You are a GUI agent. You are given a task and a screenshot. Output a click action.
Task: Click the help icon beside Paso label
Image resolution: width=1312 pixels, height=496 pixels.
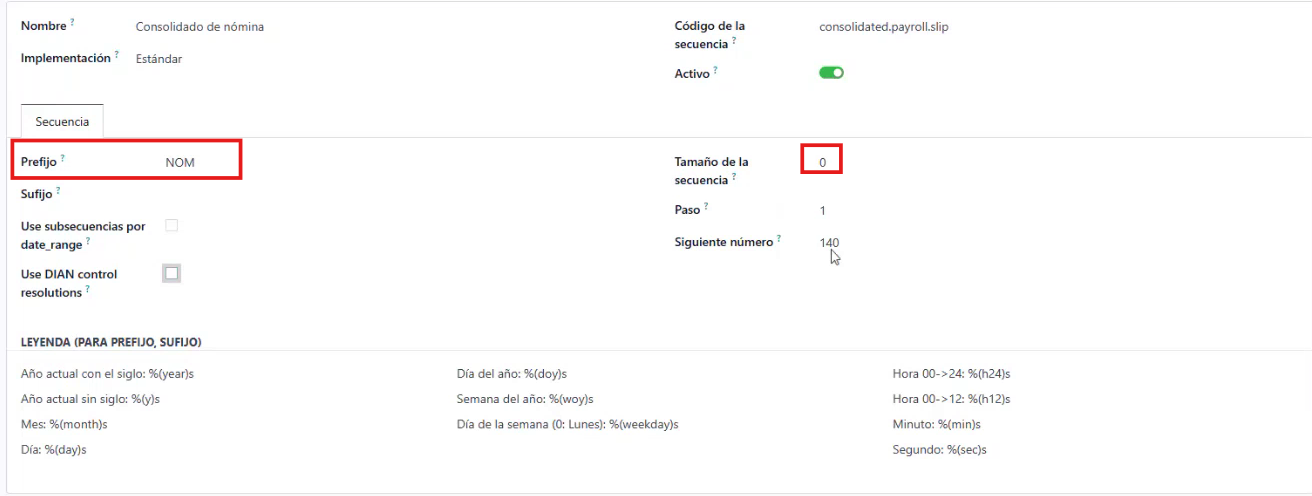[x=706, y=206]
